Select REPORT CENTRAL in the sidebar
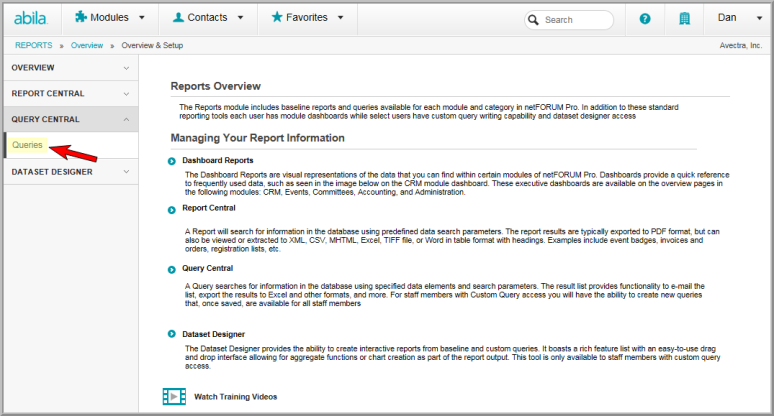This screenshot has height=416, width=774. (x=71, y=93)
